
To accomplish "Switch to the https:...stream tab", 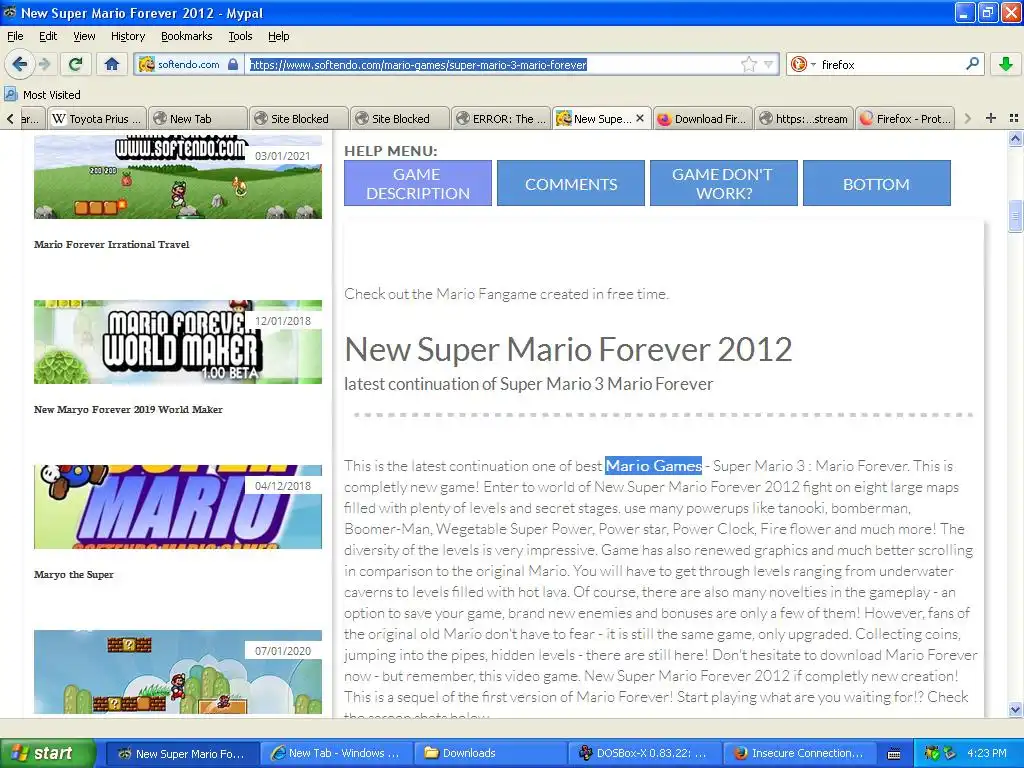I will coord(805,119).
